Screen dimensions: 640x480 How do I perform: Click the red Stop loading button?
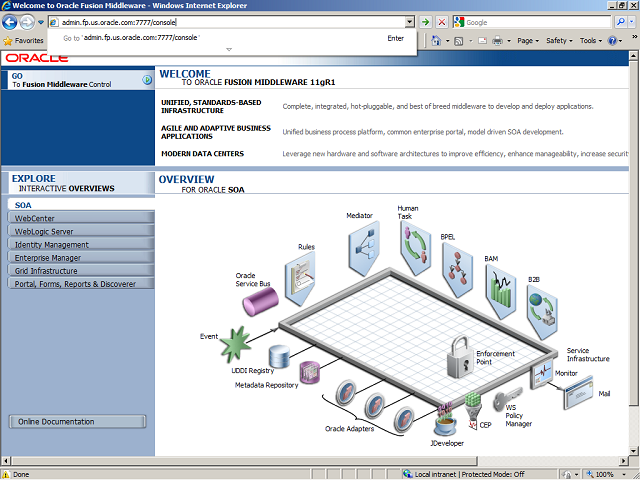pos(442,22)
